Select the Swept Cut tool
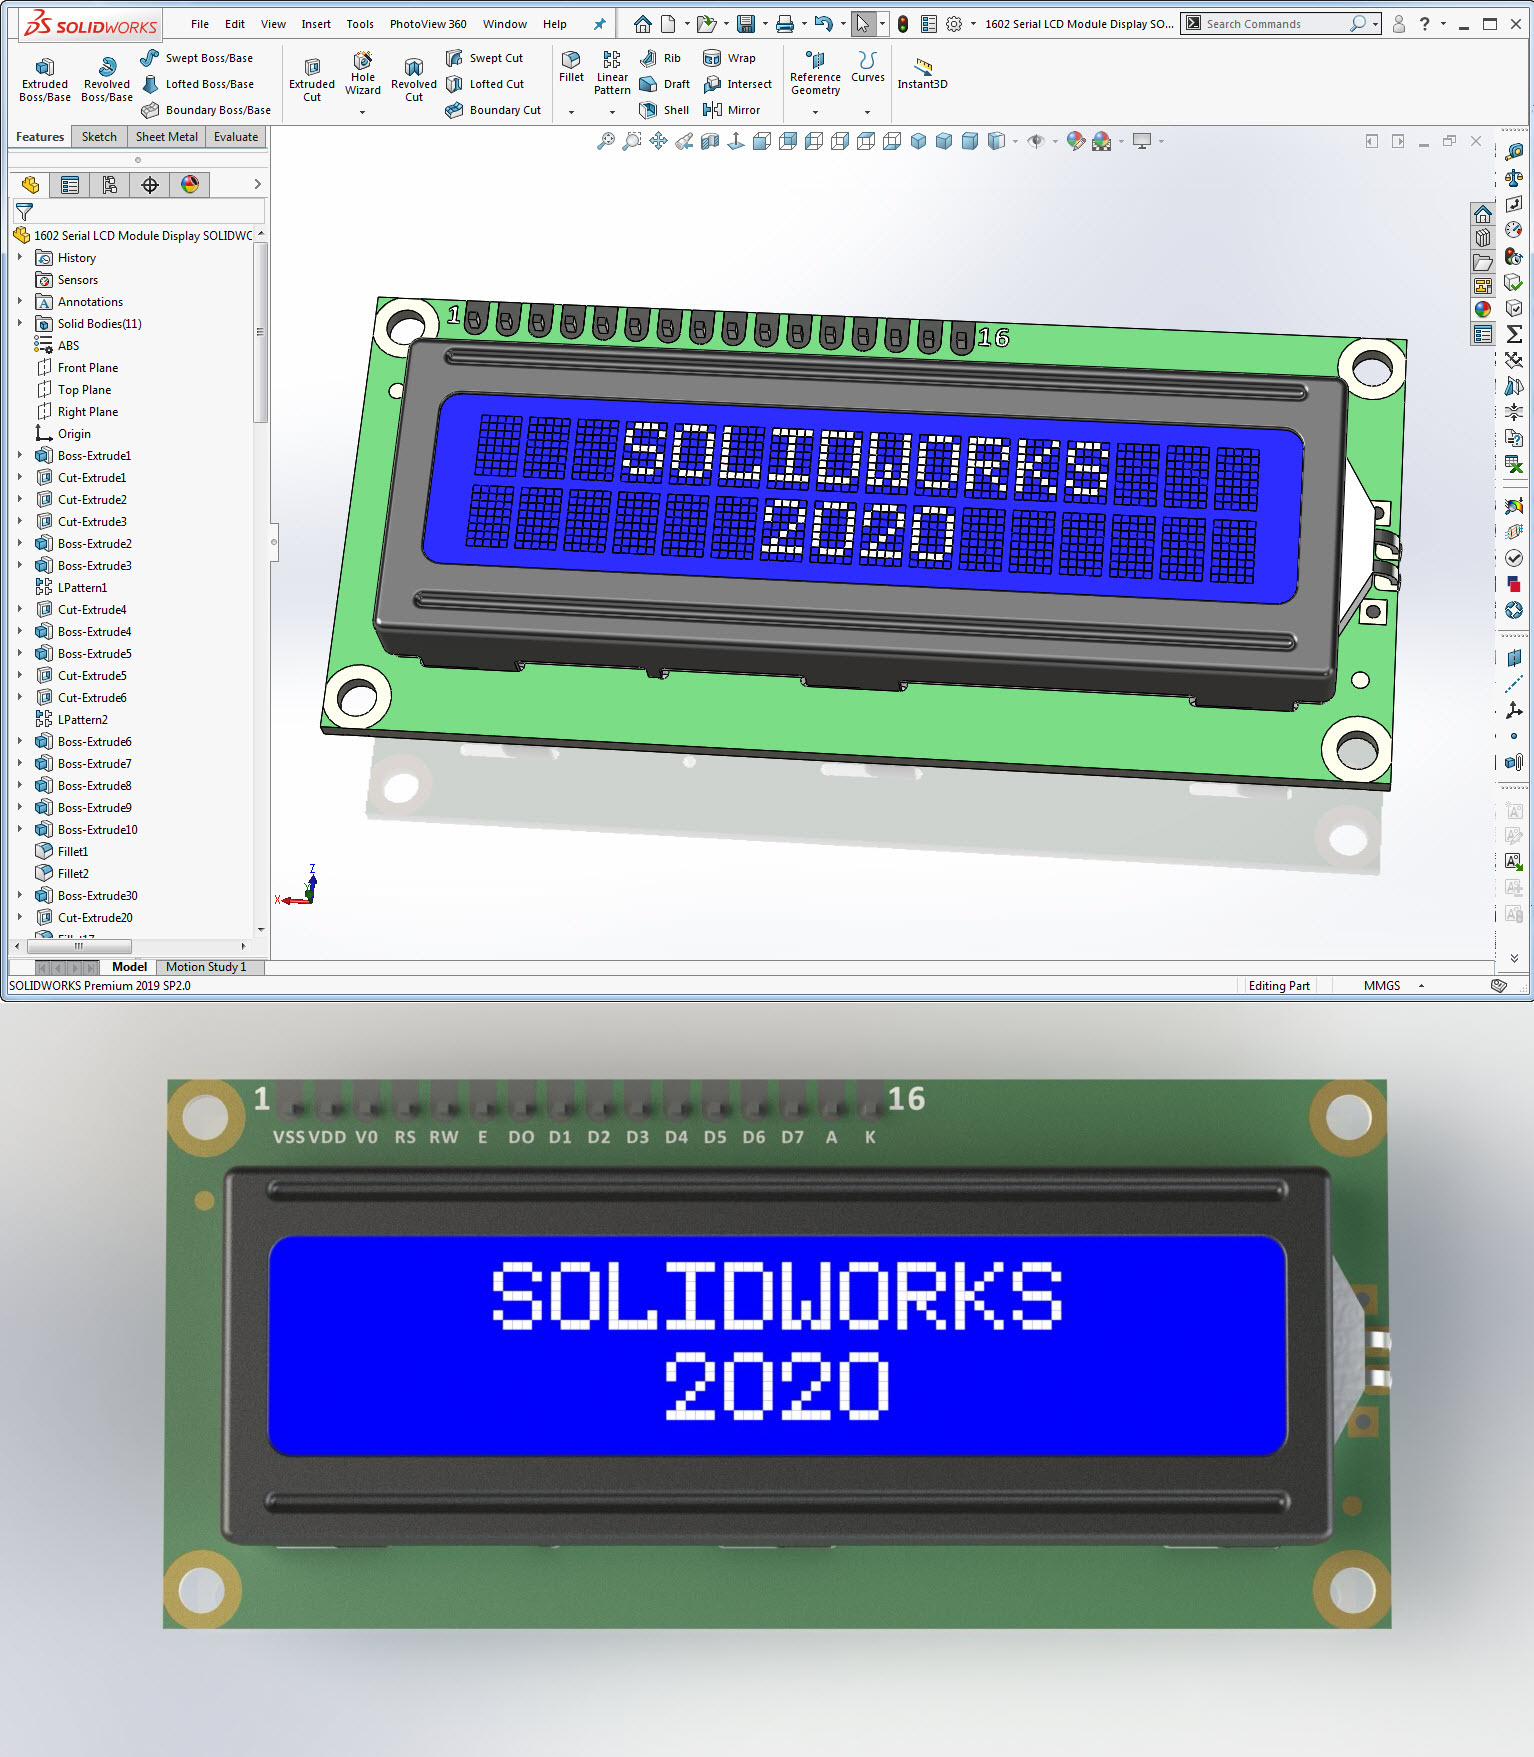 click(x=484, y=58)
